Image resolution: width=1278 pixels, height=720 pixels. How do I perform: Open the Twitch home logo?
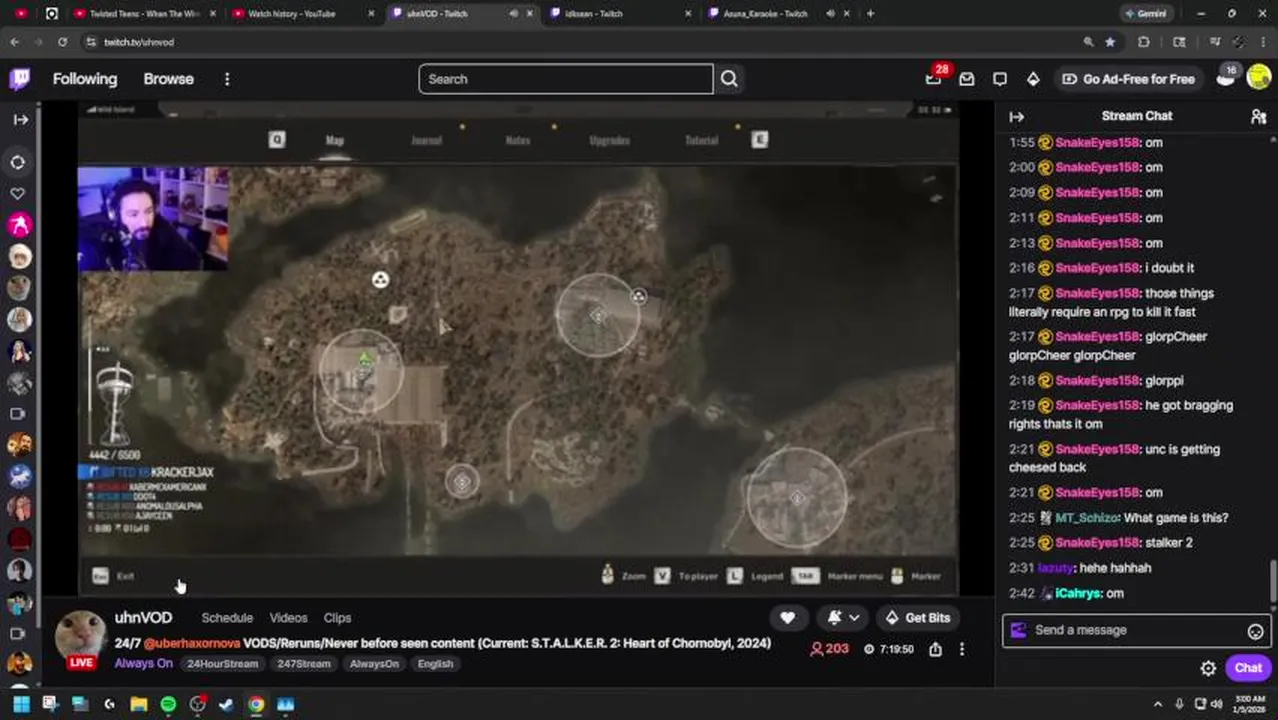[20, 79]
